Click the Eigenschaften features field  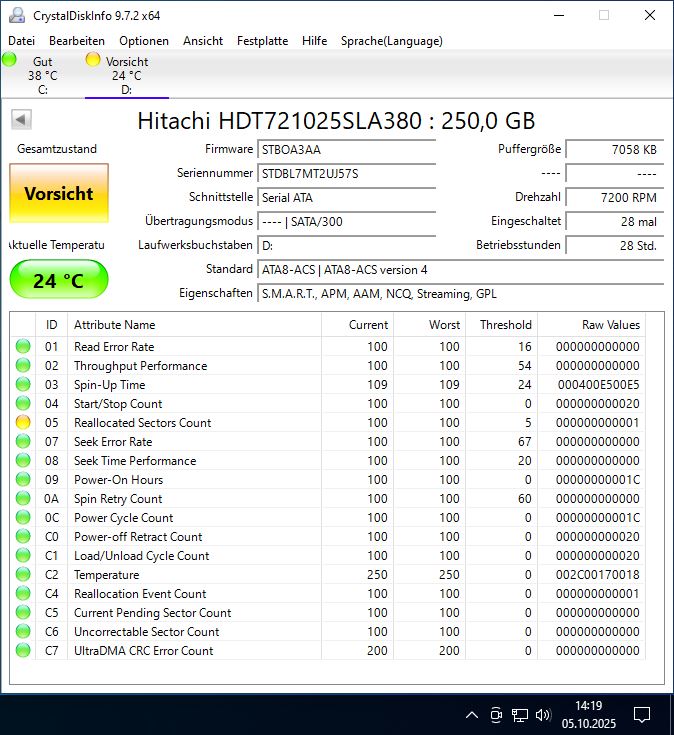(x=460, y=293)
